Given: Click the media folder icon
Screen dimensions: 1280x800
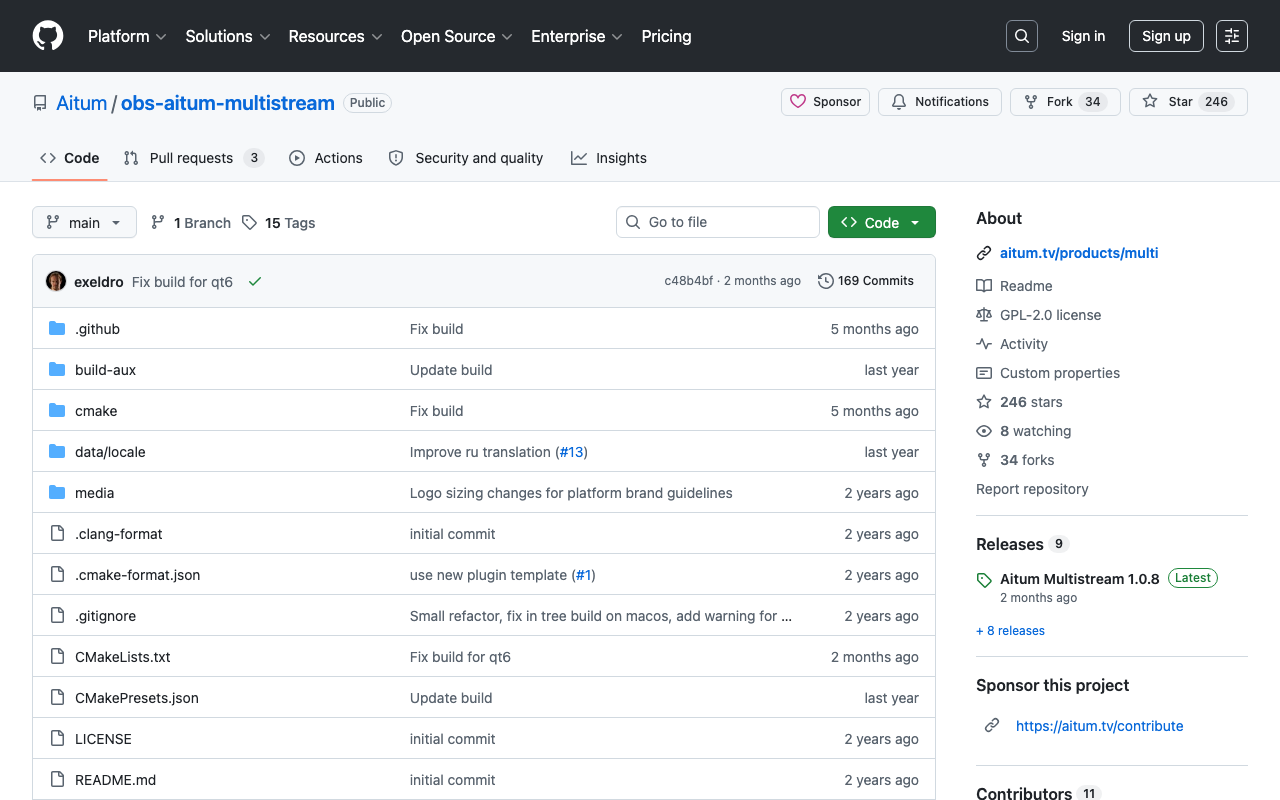Looking at the screenshot, I should (57, 493).
